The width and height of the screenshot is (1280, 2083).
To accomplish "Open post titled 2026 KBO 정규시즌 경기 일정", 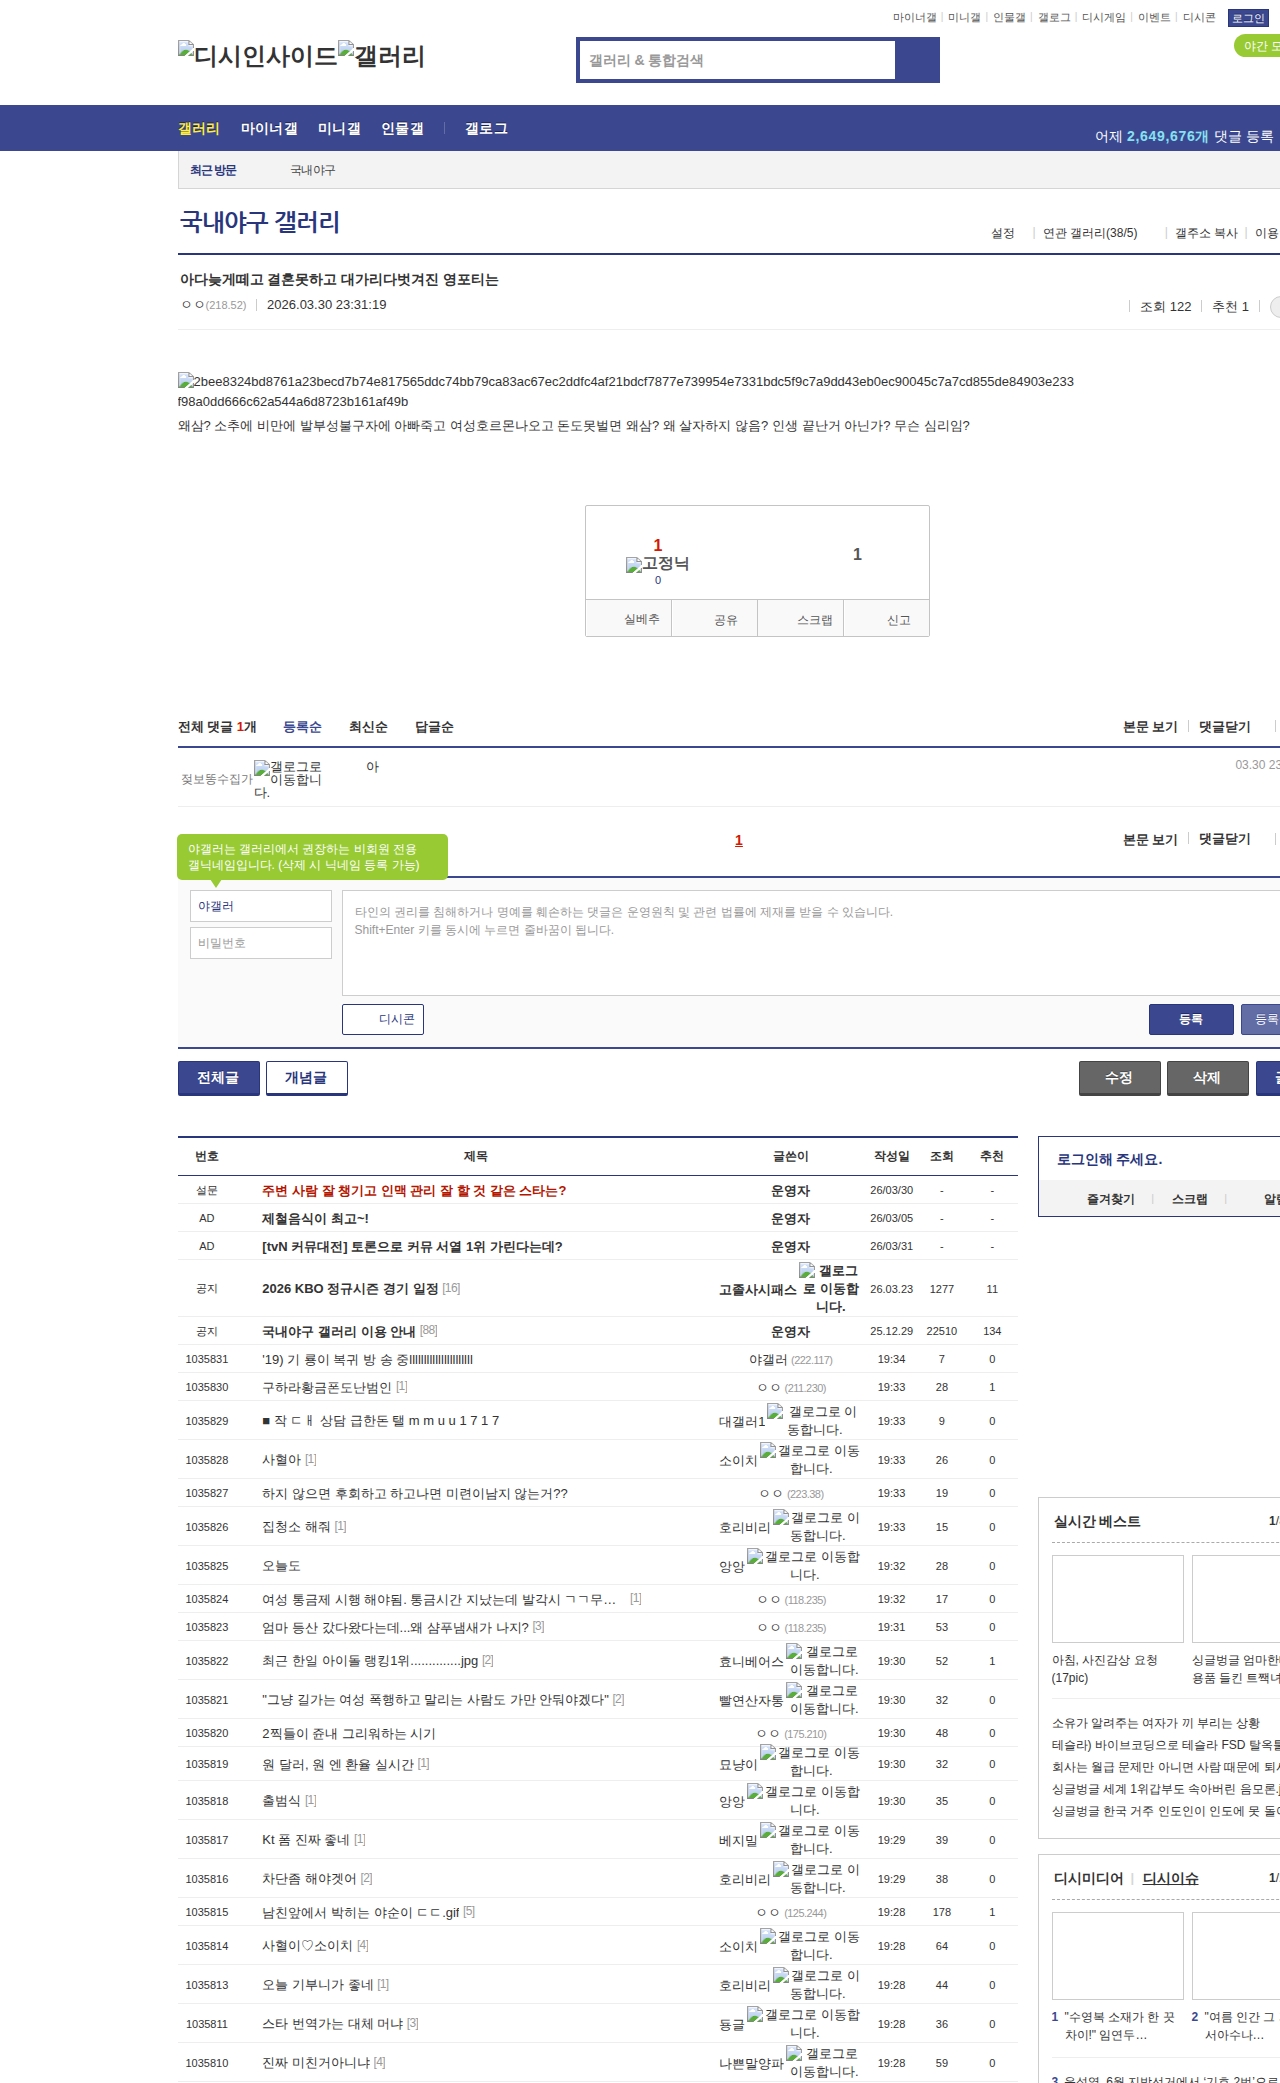I will pyautogui.click(x=350, y=1289).
